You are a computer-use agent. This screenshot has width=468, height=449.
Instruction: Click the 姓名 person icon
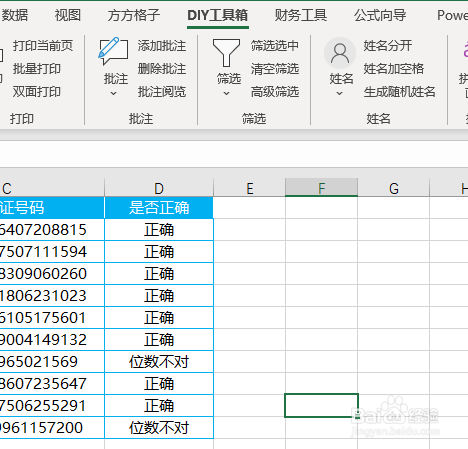pyautogui.click(x=340, y=53)
